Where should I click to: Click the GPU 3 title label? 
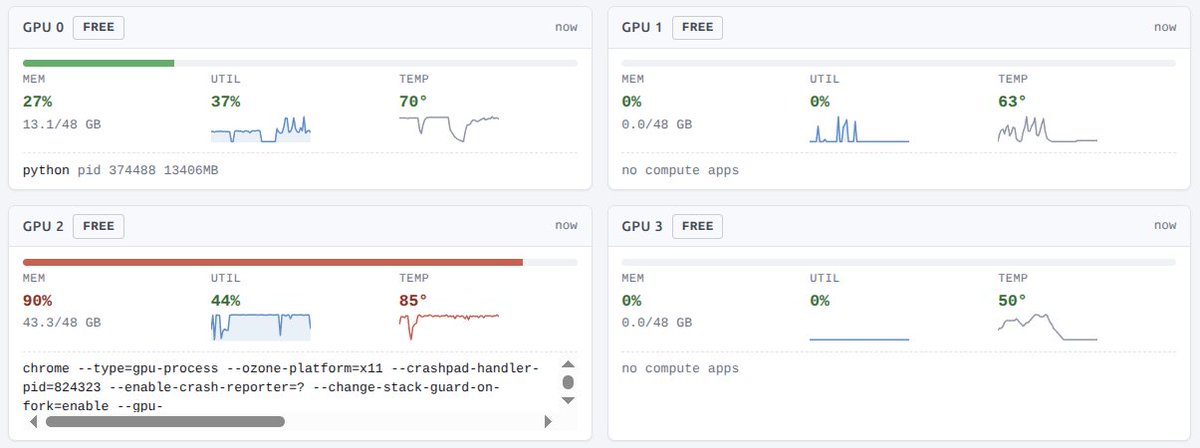642,226
